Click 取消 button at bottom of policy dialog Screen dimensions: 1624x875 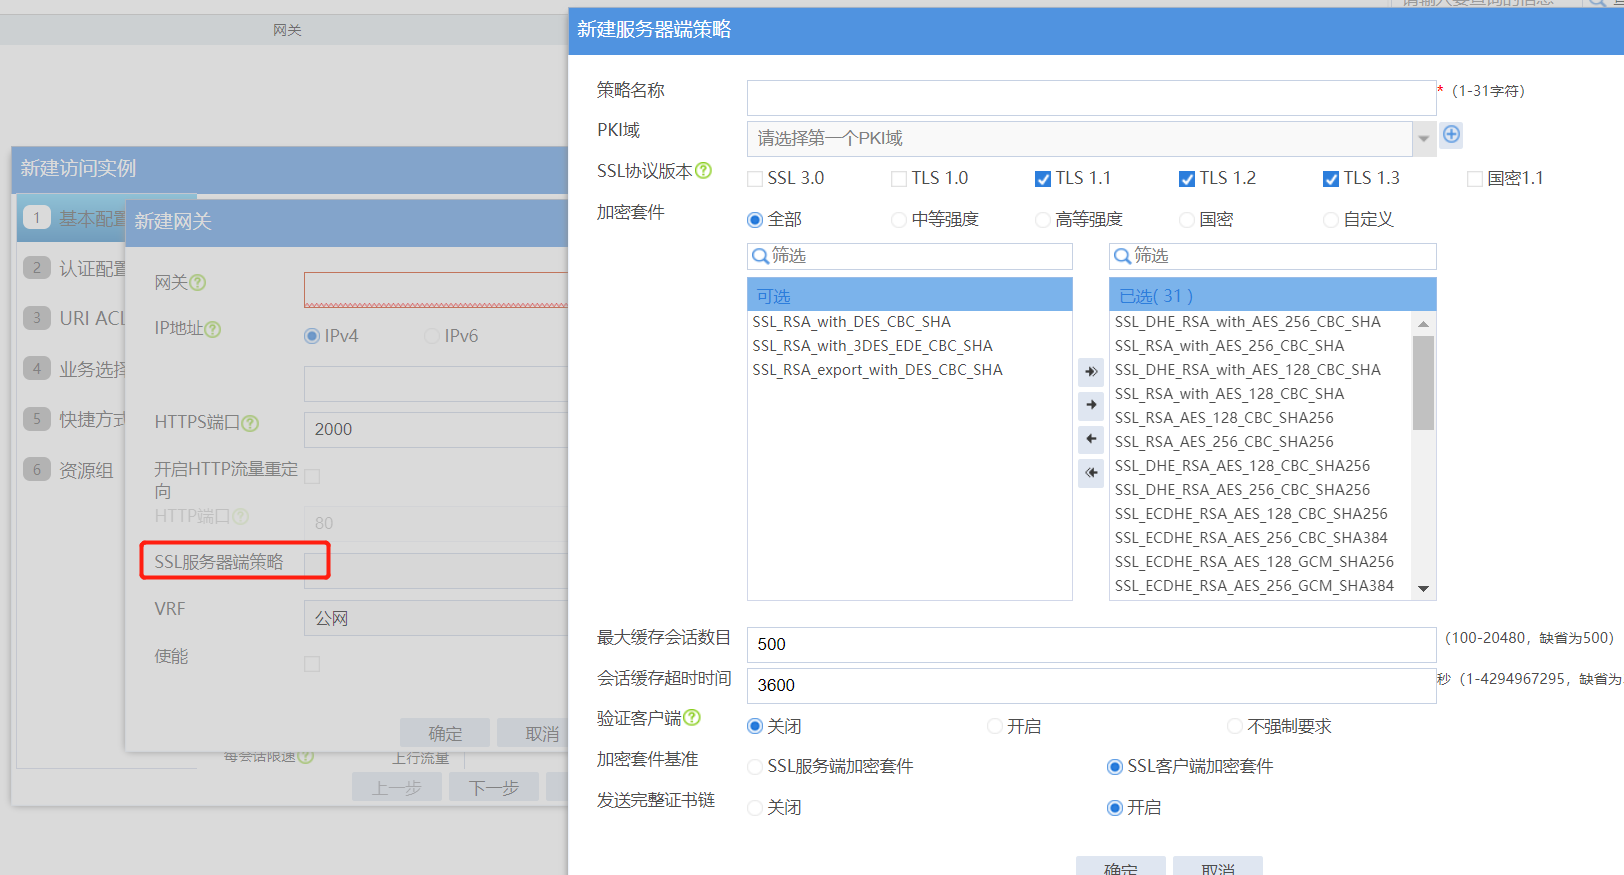1217,867
